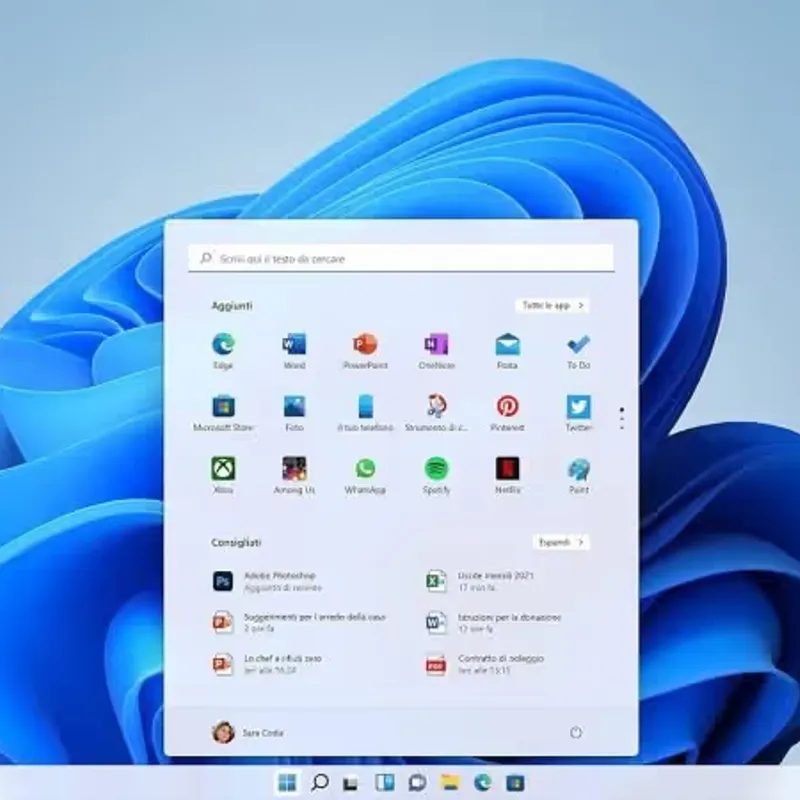Open Widgets from the taskbar
Viewport: 800px width, 800px height.
point(385,782)
